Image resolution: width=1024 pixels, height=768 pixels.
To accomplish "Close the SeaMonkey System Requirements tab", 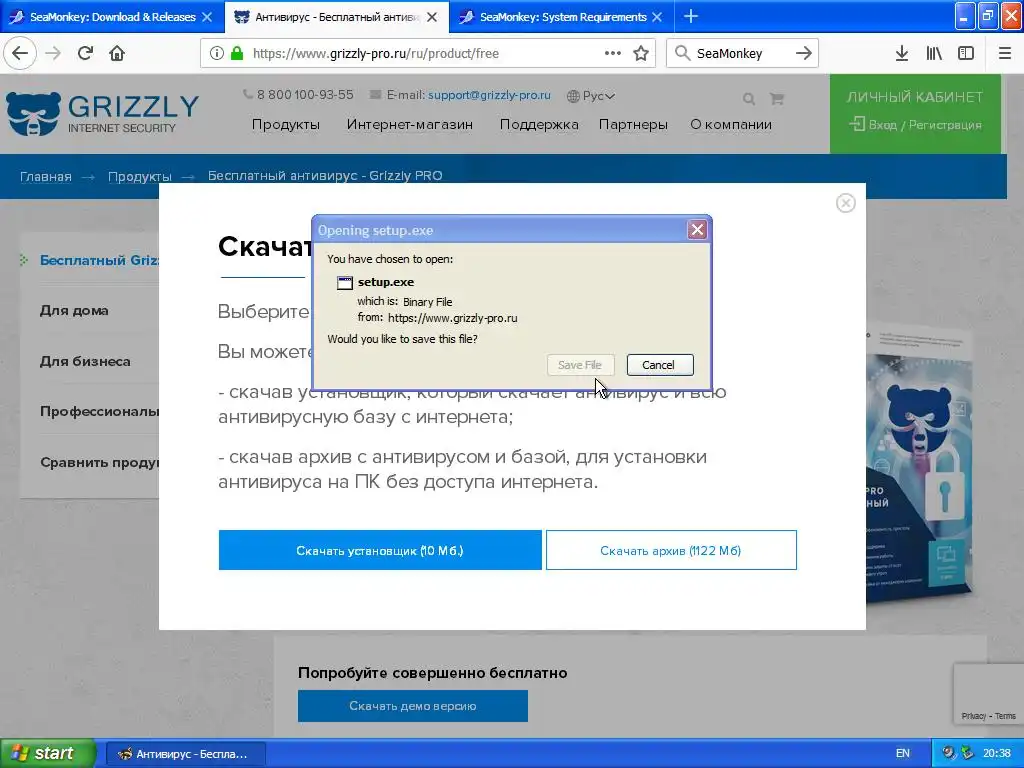I will (x=657, y=17).
